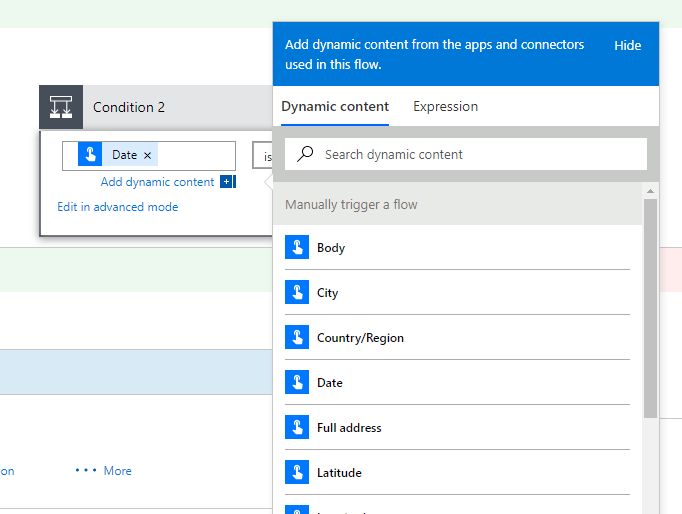Viewport: 682px width, 514px height.
Task: Click the Body trigger icon
Action: coord(297,248)
